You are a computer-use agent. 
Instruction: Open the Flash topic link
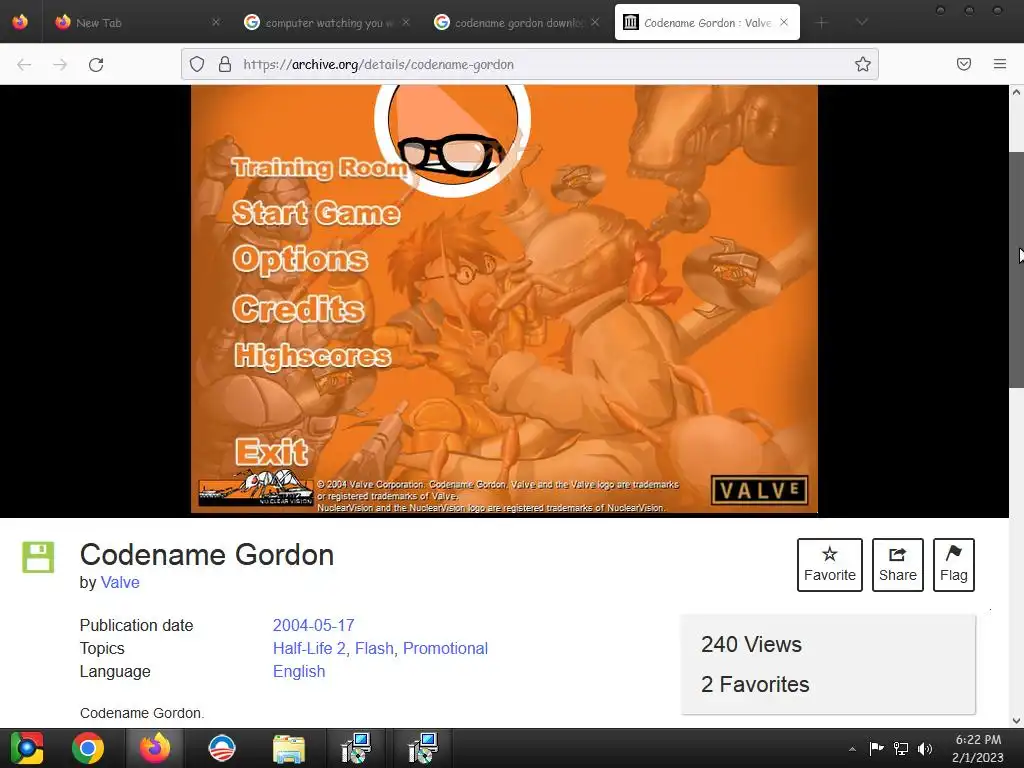374,648
